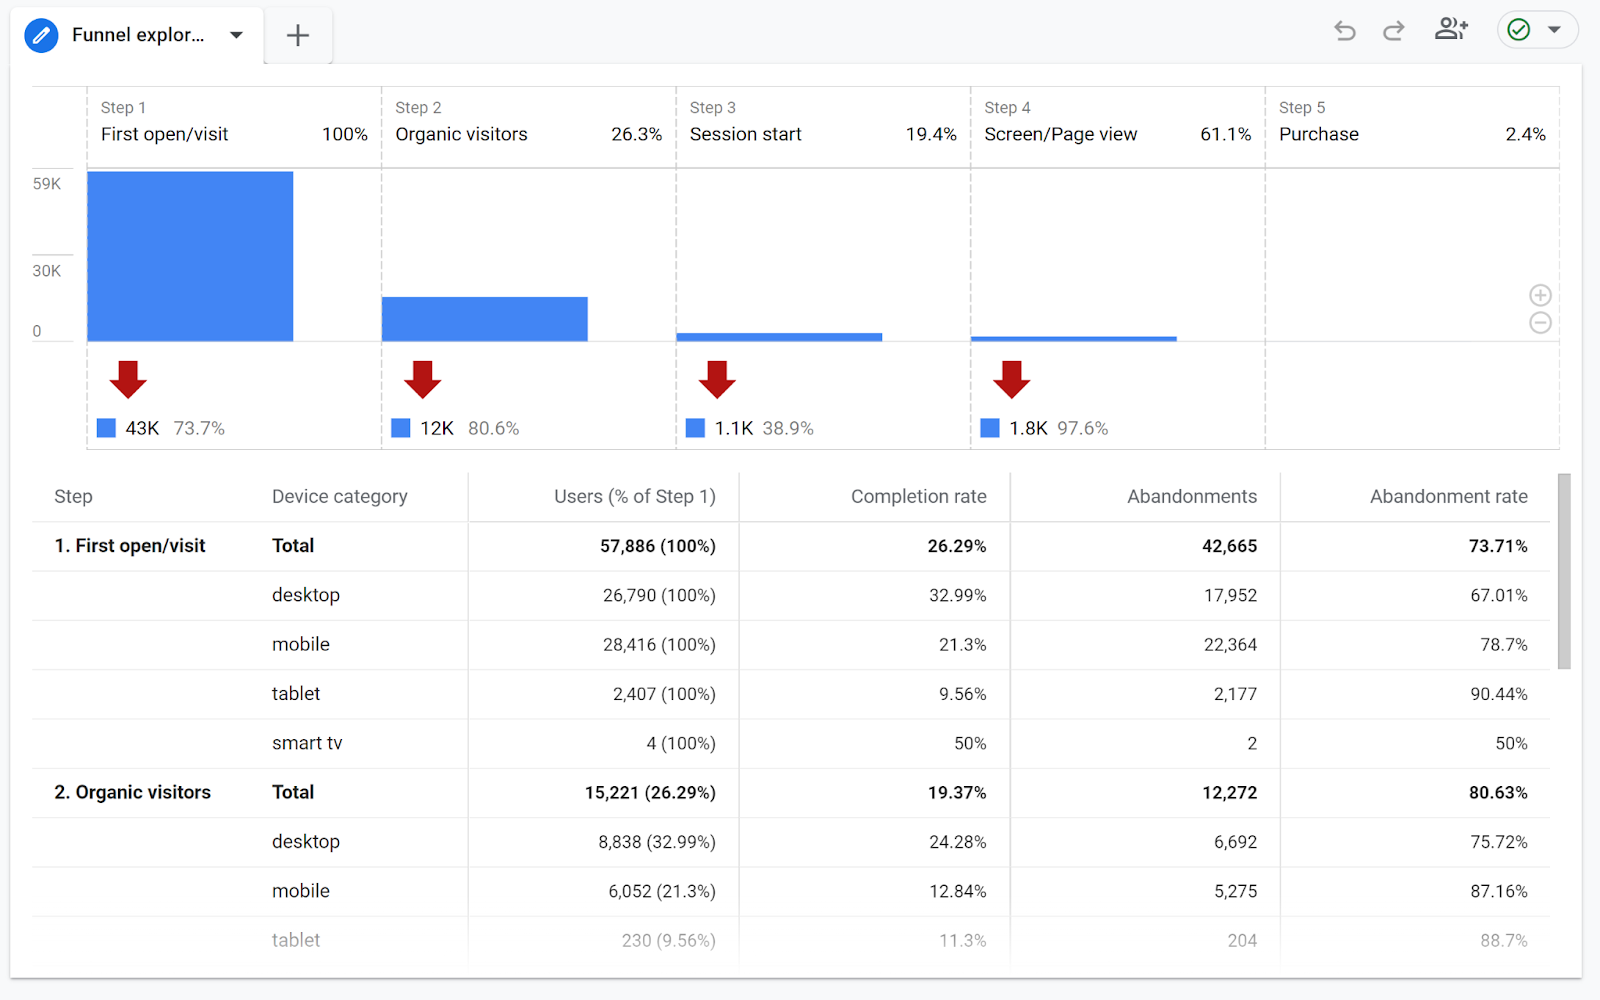Share the exploration with the person-plus icon
1600x1000 pixels.
1451,30
